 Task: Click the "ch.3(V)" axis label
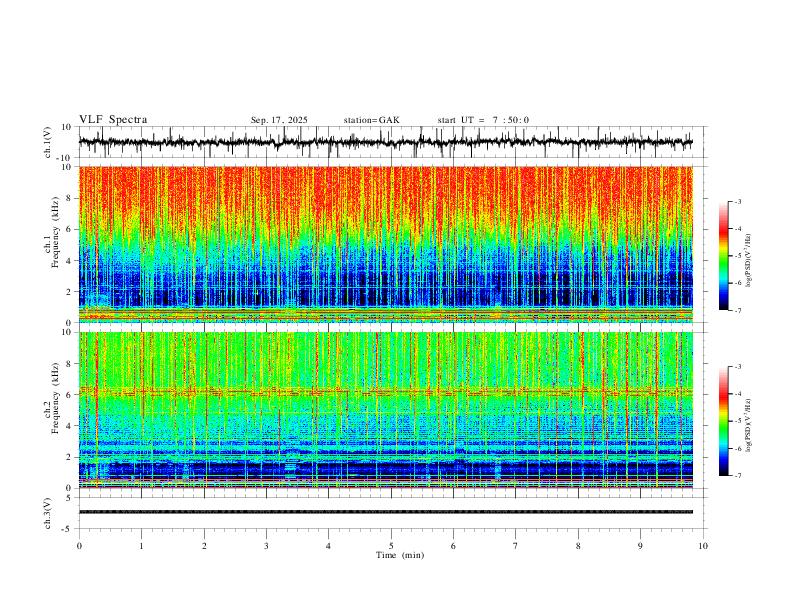click(48, 513)
